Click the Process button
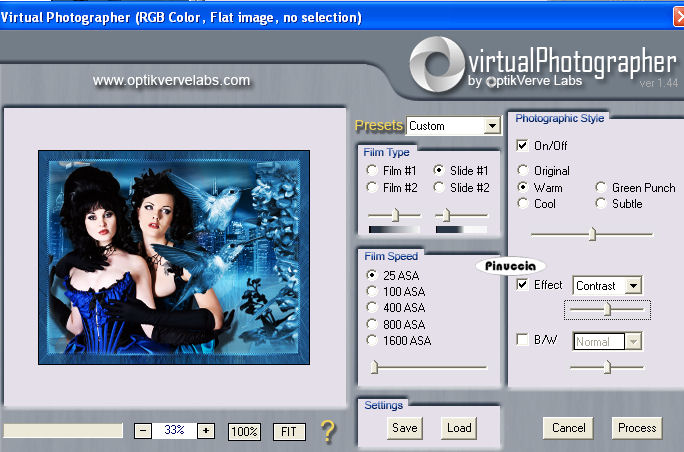This screenshot has height=452, width=684. [x=637, y=428]
